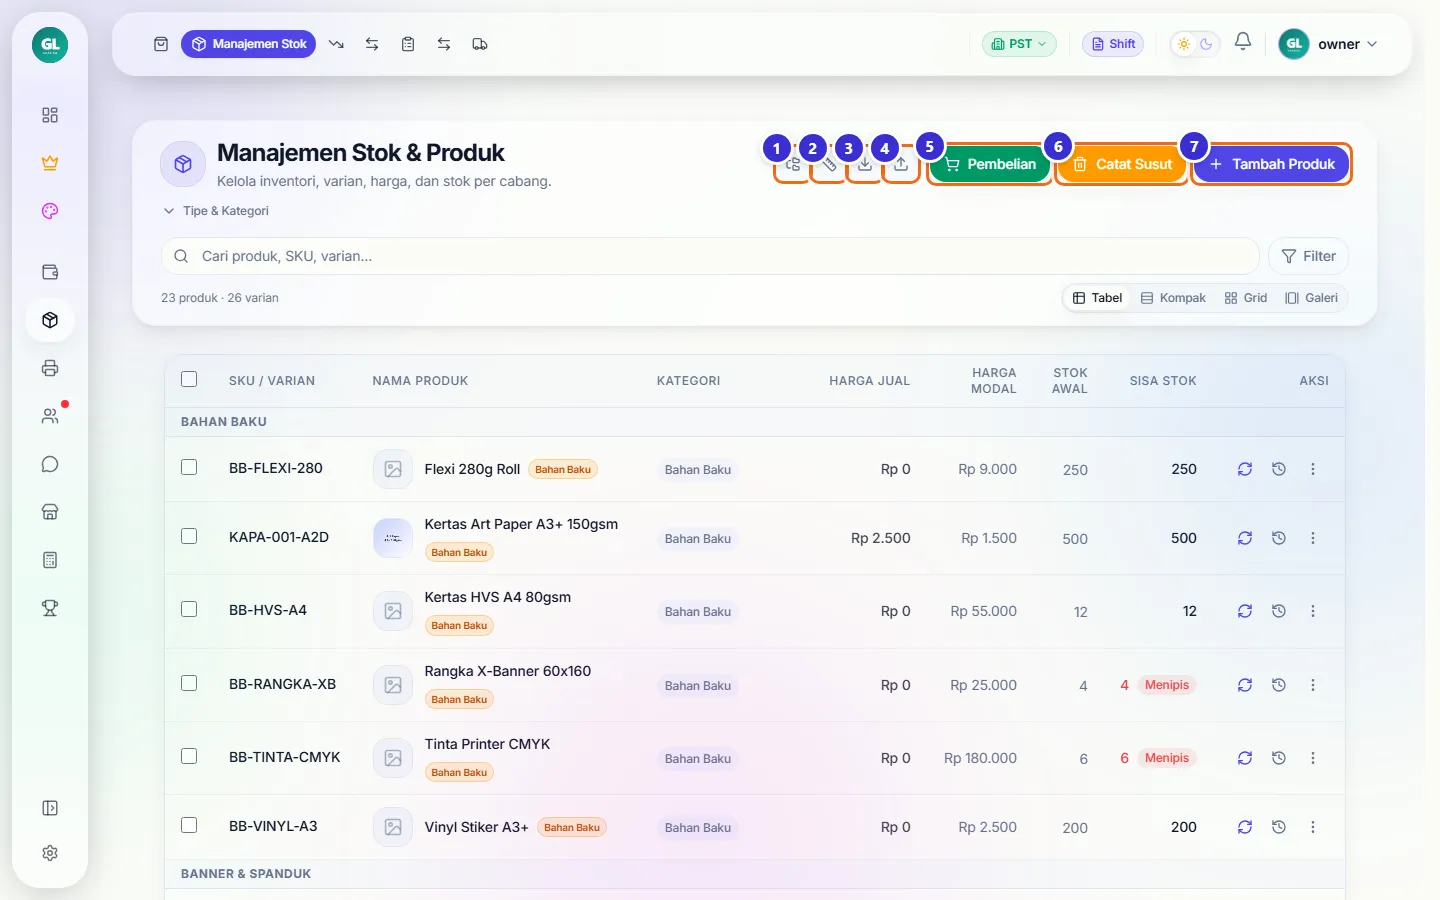Open the palette icon in sidebar
This screenshot has height=900, width=1440.
[50, 211]
